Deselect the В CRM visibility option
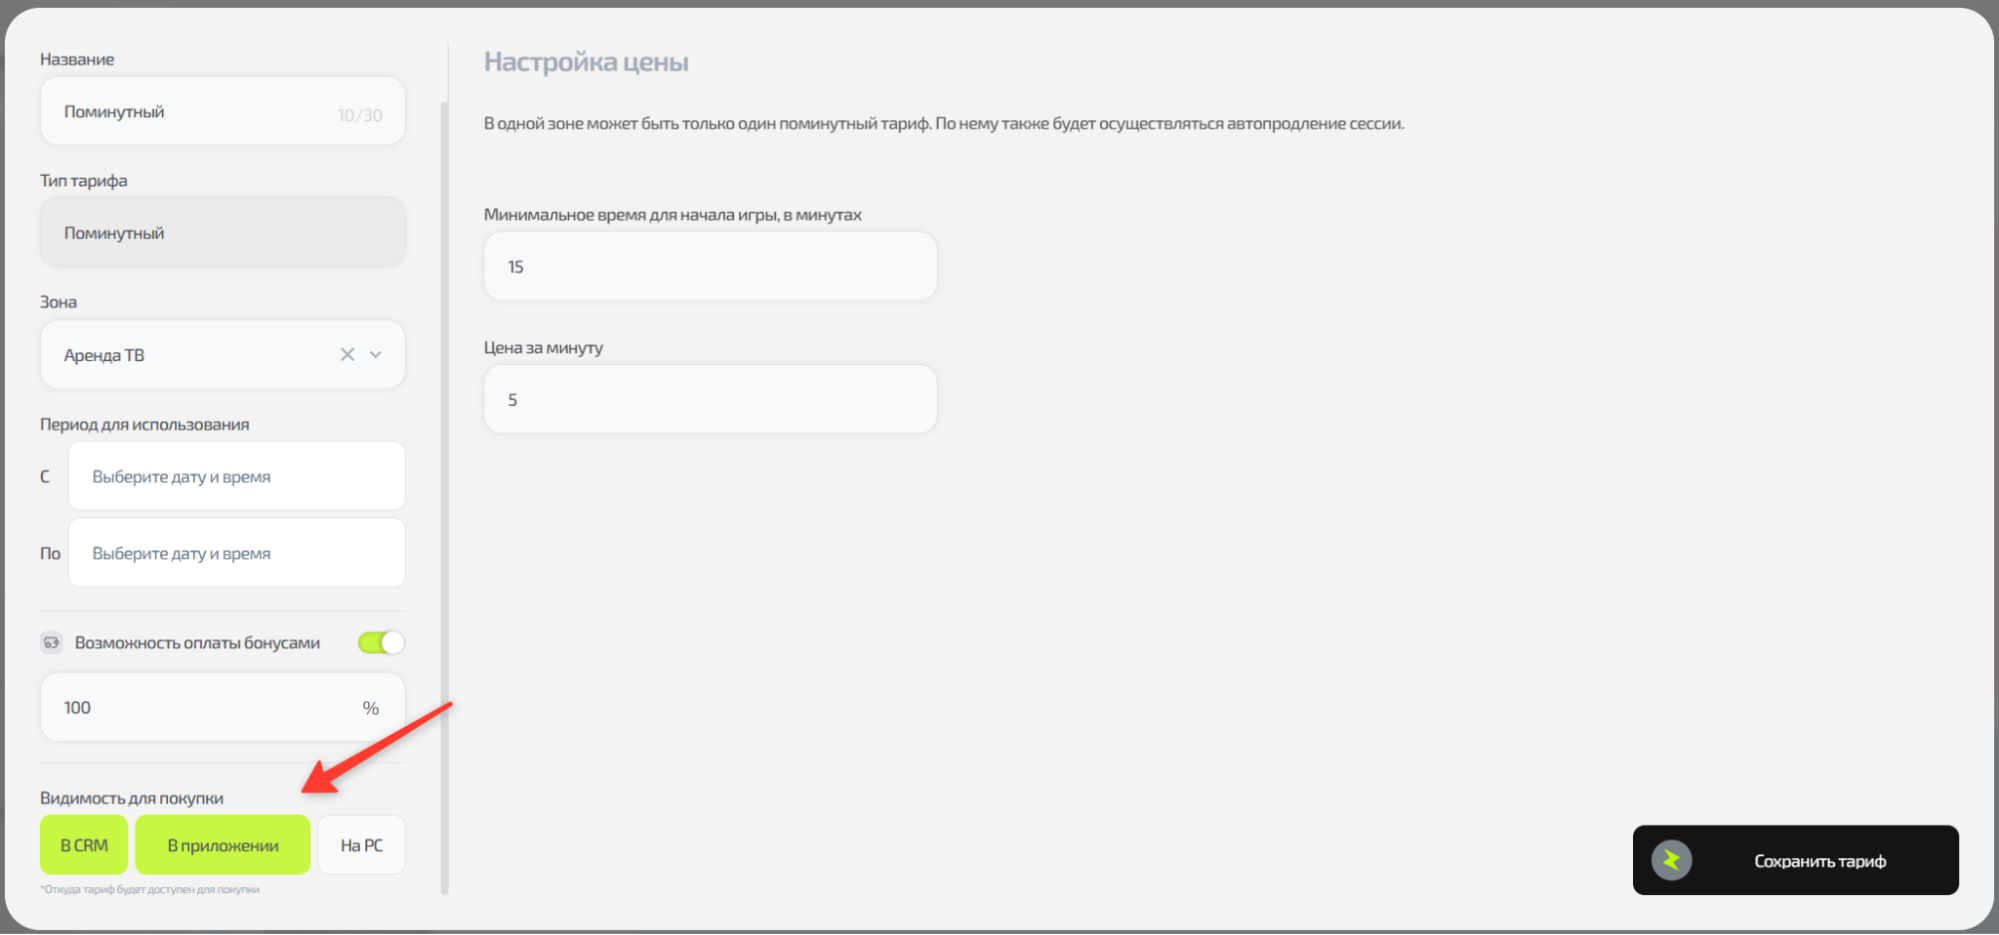The height and width of the screenshot is (935, 1999). pos(84,845)
